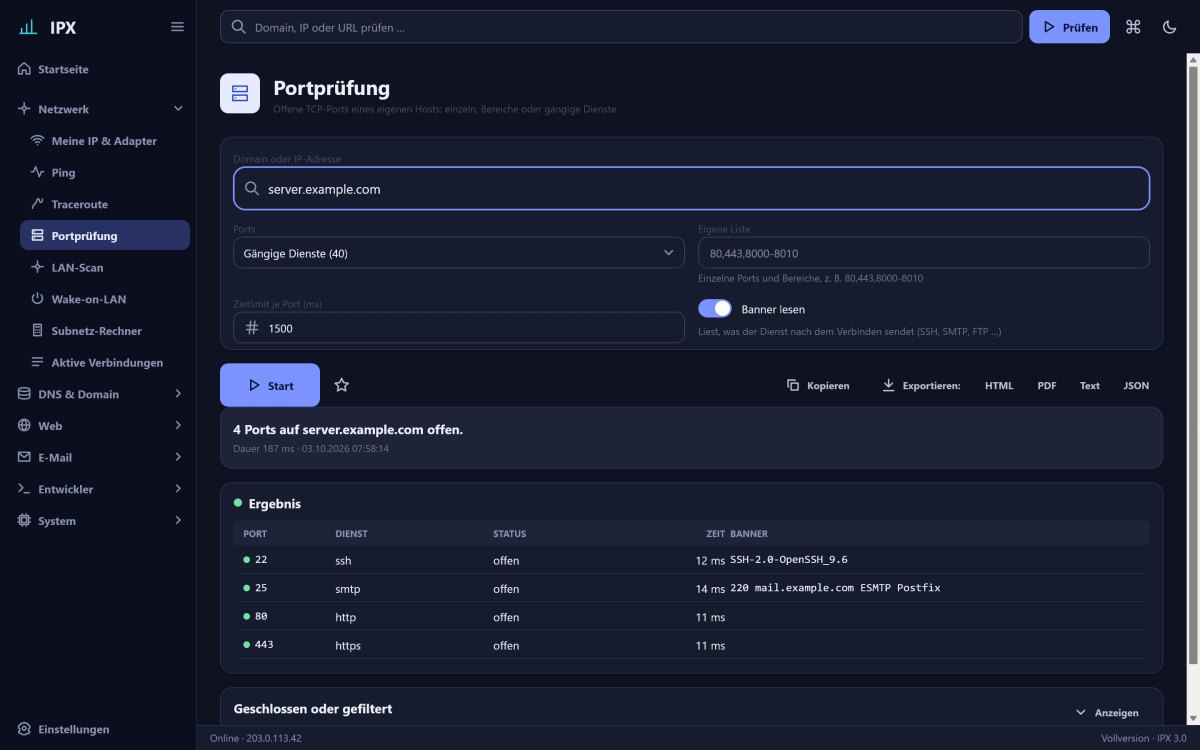Image resolution: width=1200 pixels, height=750 pixels.
Task: Switch theme with the moon icon
Action: [x=1169, y=27]
